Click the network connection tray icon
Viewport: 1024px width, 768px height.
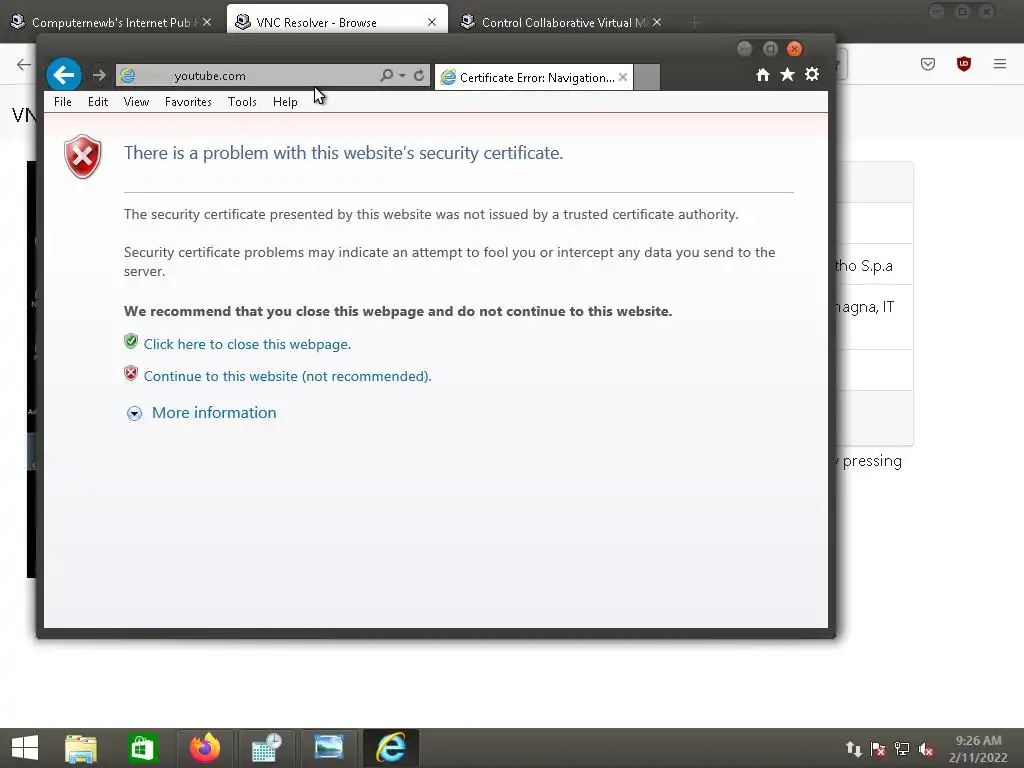click(902, 749)
